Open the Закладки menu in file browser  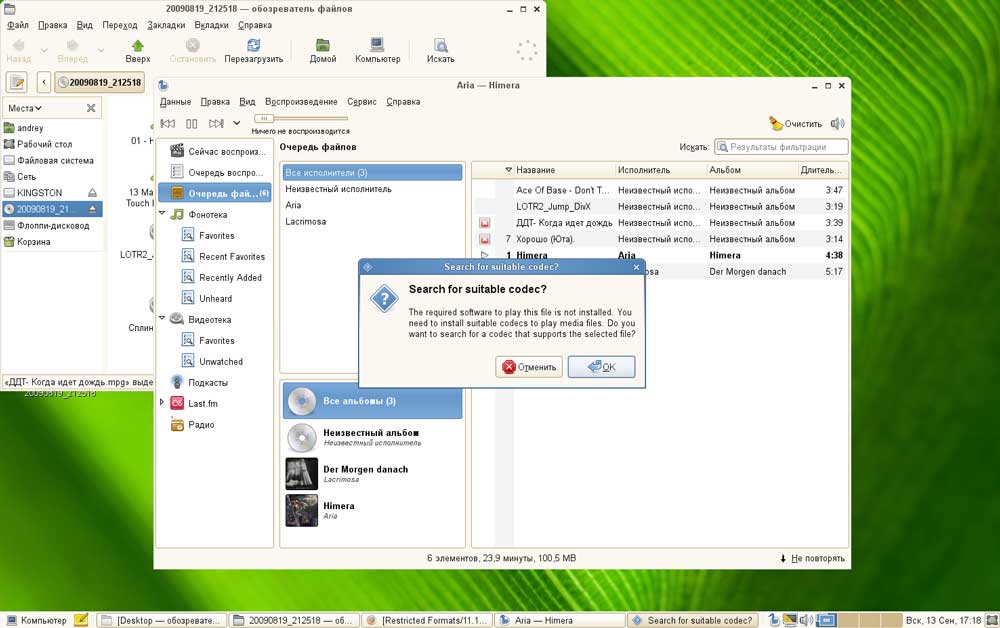[x=165, y=24]
